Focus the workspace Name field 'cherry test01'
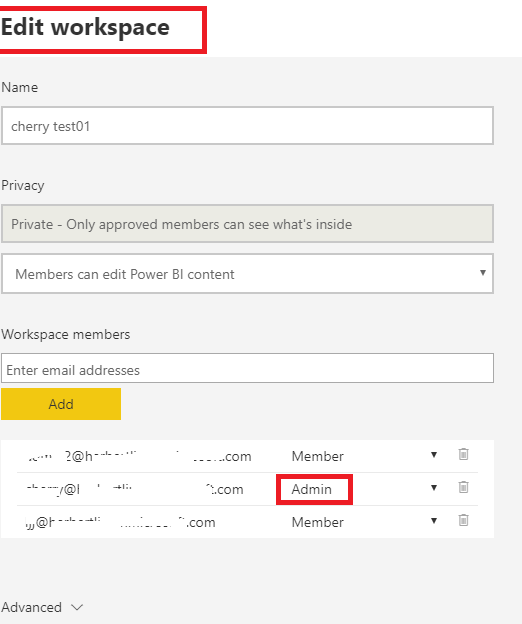The height and width of the screenshot is (624, 522). (247, 126)
